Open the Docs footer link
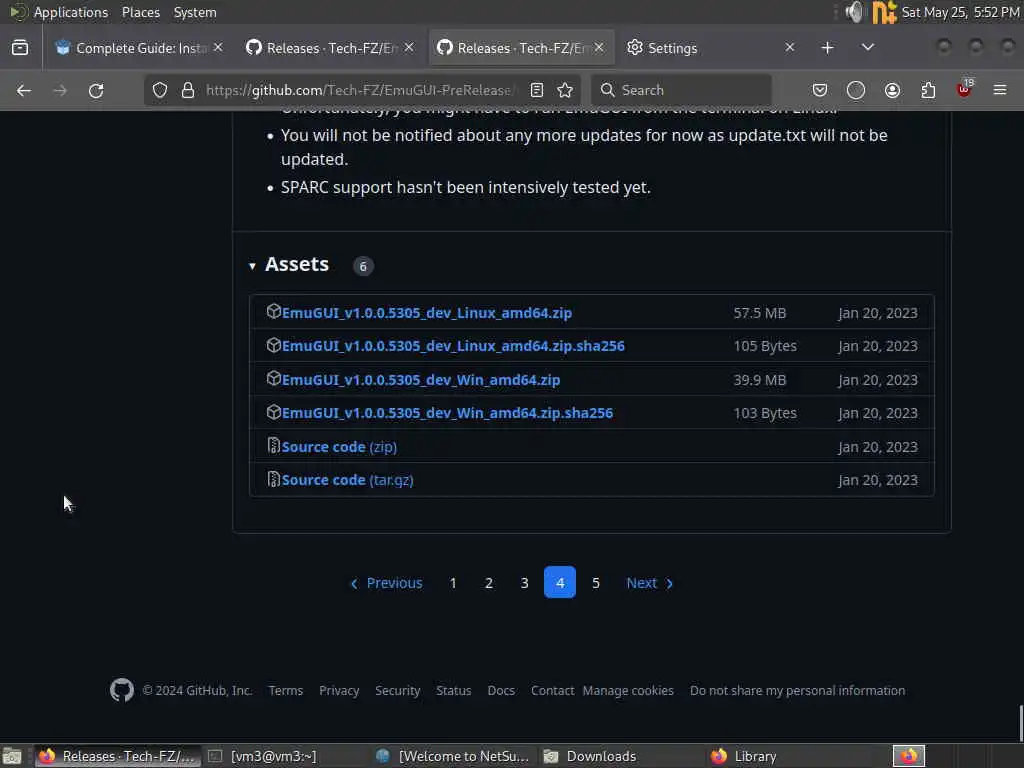Screen dimensions: 1024x768 tap(501, 690)
